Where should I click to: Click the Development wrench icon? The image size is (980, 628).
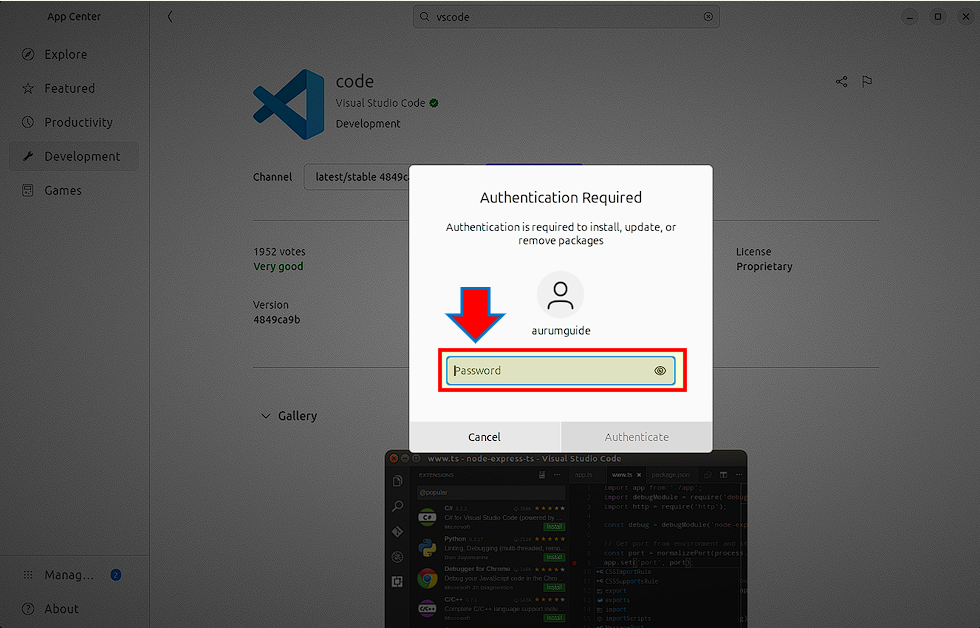click(x=28, y=156)
